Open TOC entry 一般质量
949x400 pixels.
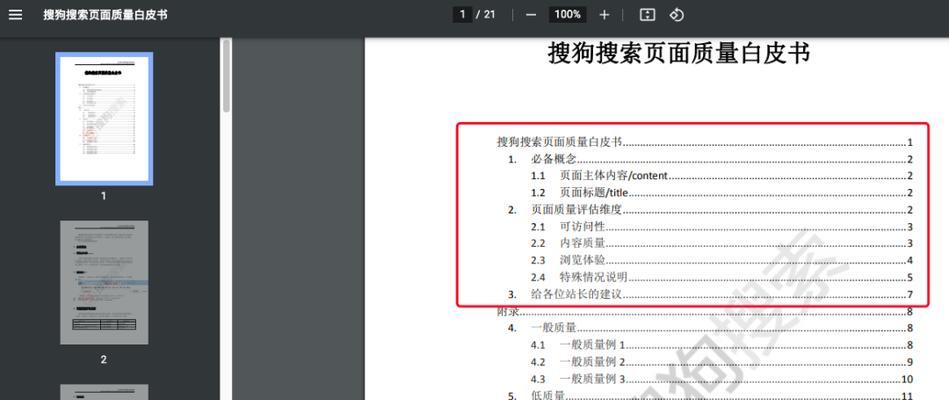(710, 329)
